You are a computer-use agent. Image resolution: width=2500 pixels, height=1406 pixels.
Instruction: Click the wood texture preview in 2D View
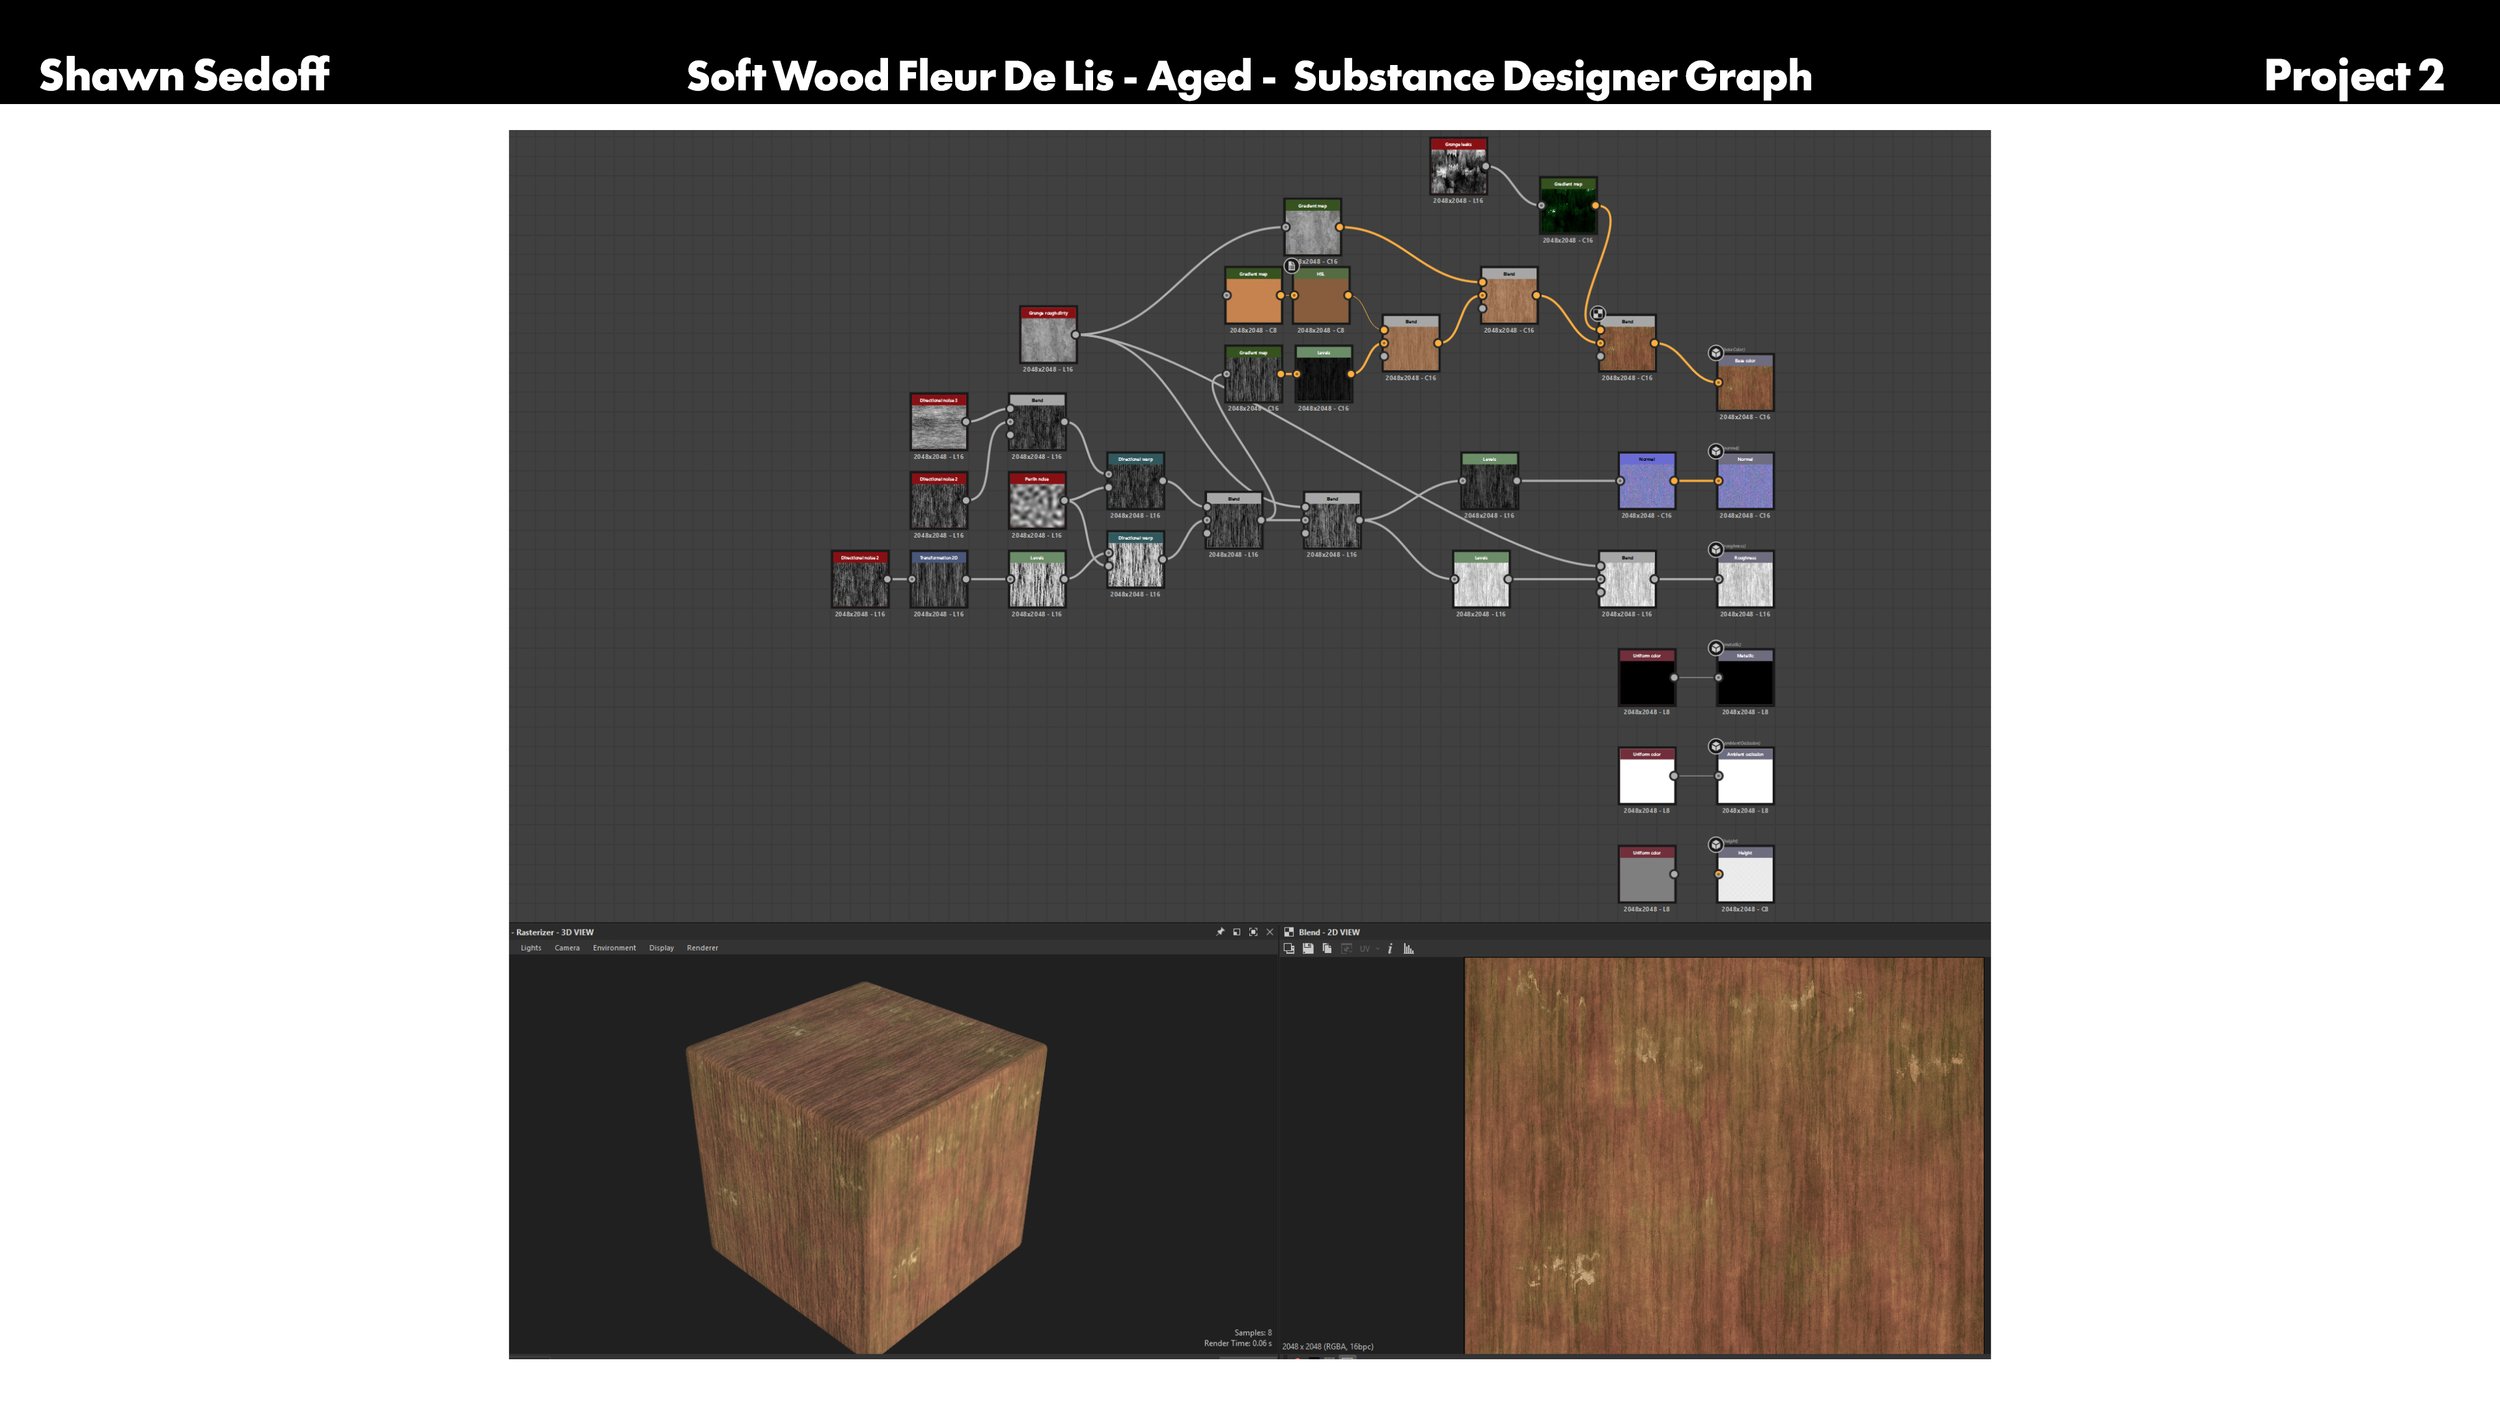tap(1724, 1156)
